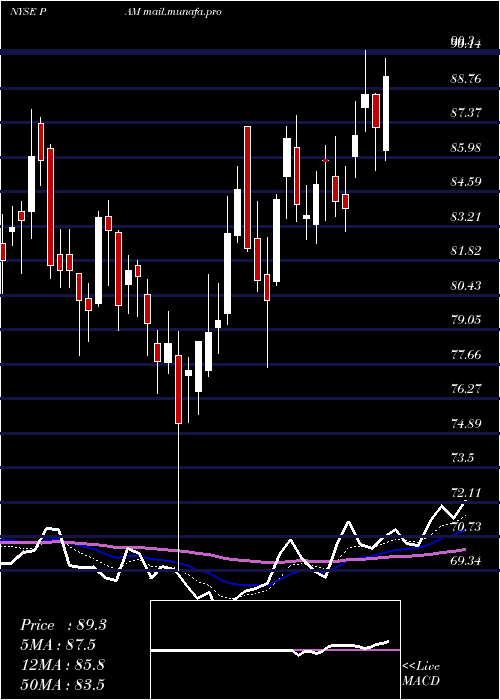Click the 50MA : 83.5 value
This screenshot has width=500, height=700.
click(62, 684)
